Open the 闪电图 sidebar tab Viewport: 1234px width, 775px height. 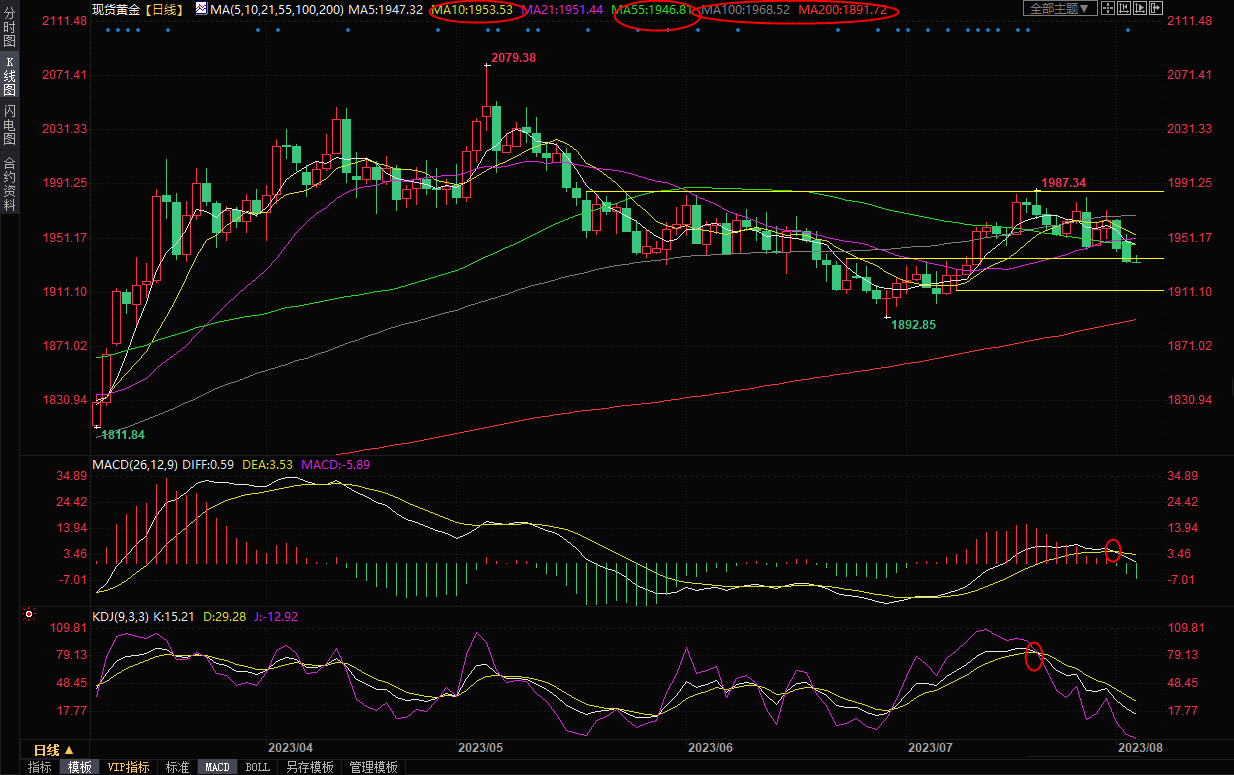click(9, 125)
